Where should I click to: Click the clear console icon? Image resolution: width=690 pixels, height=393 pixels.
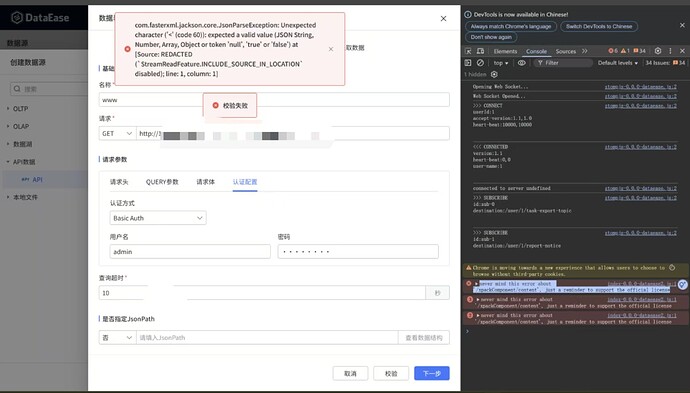point(481,63)
